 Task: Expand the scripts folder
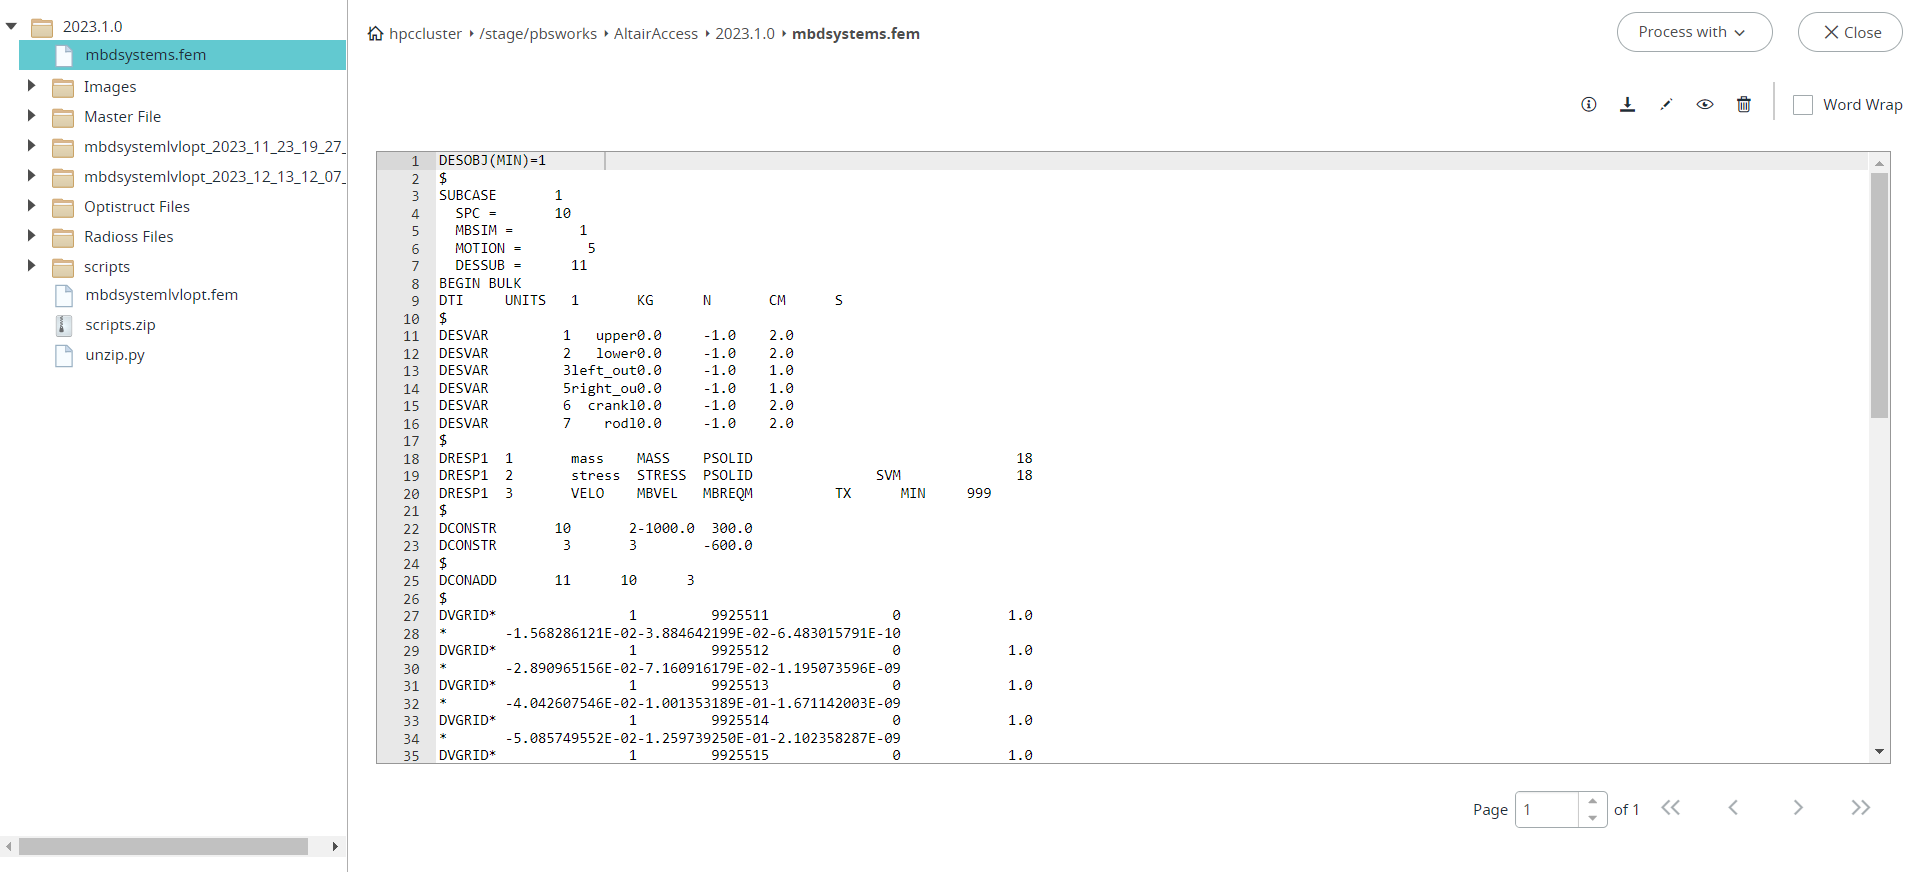(x=31, y=266)
